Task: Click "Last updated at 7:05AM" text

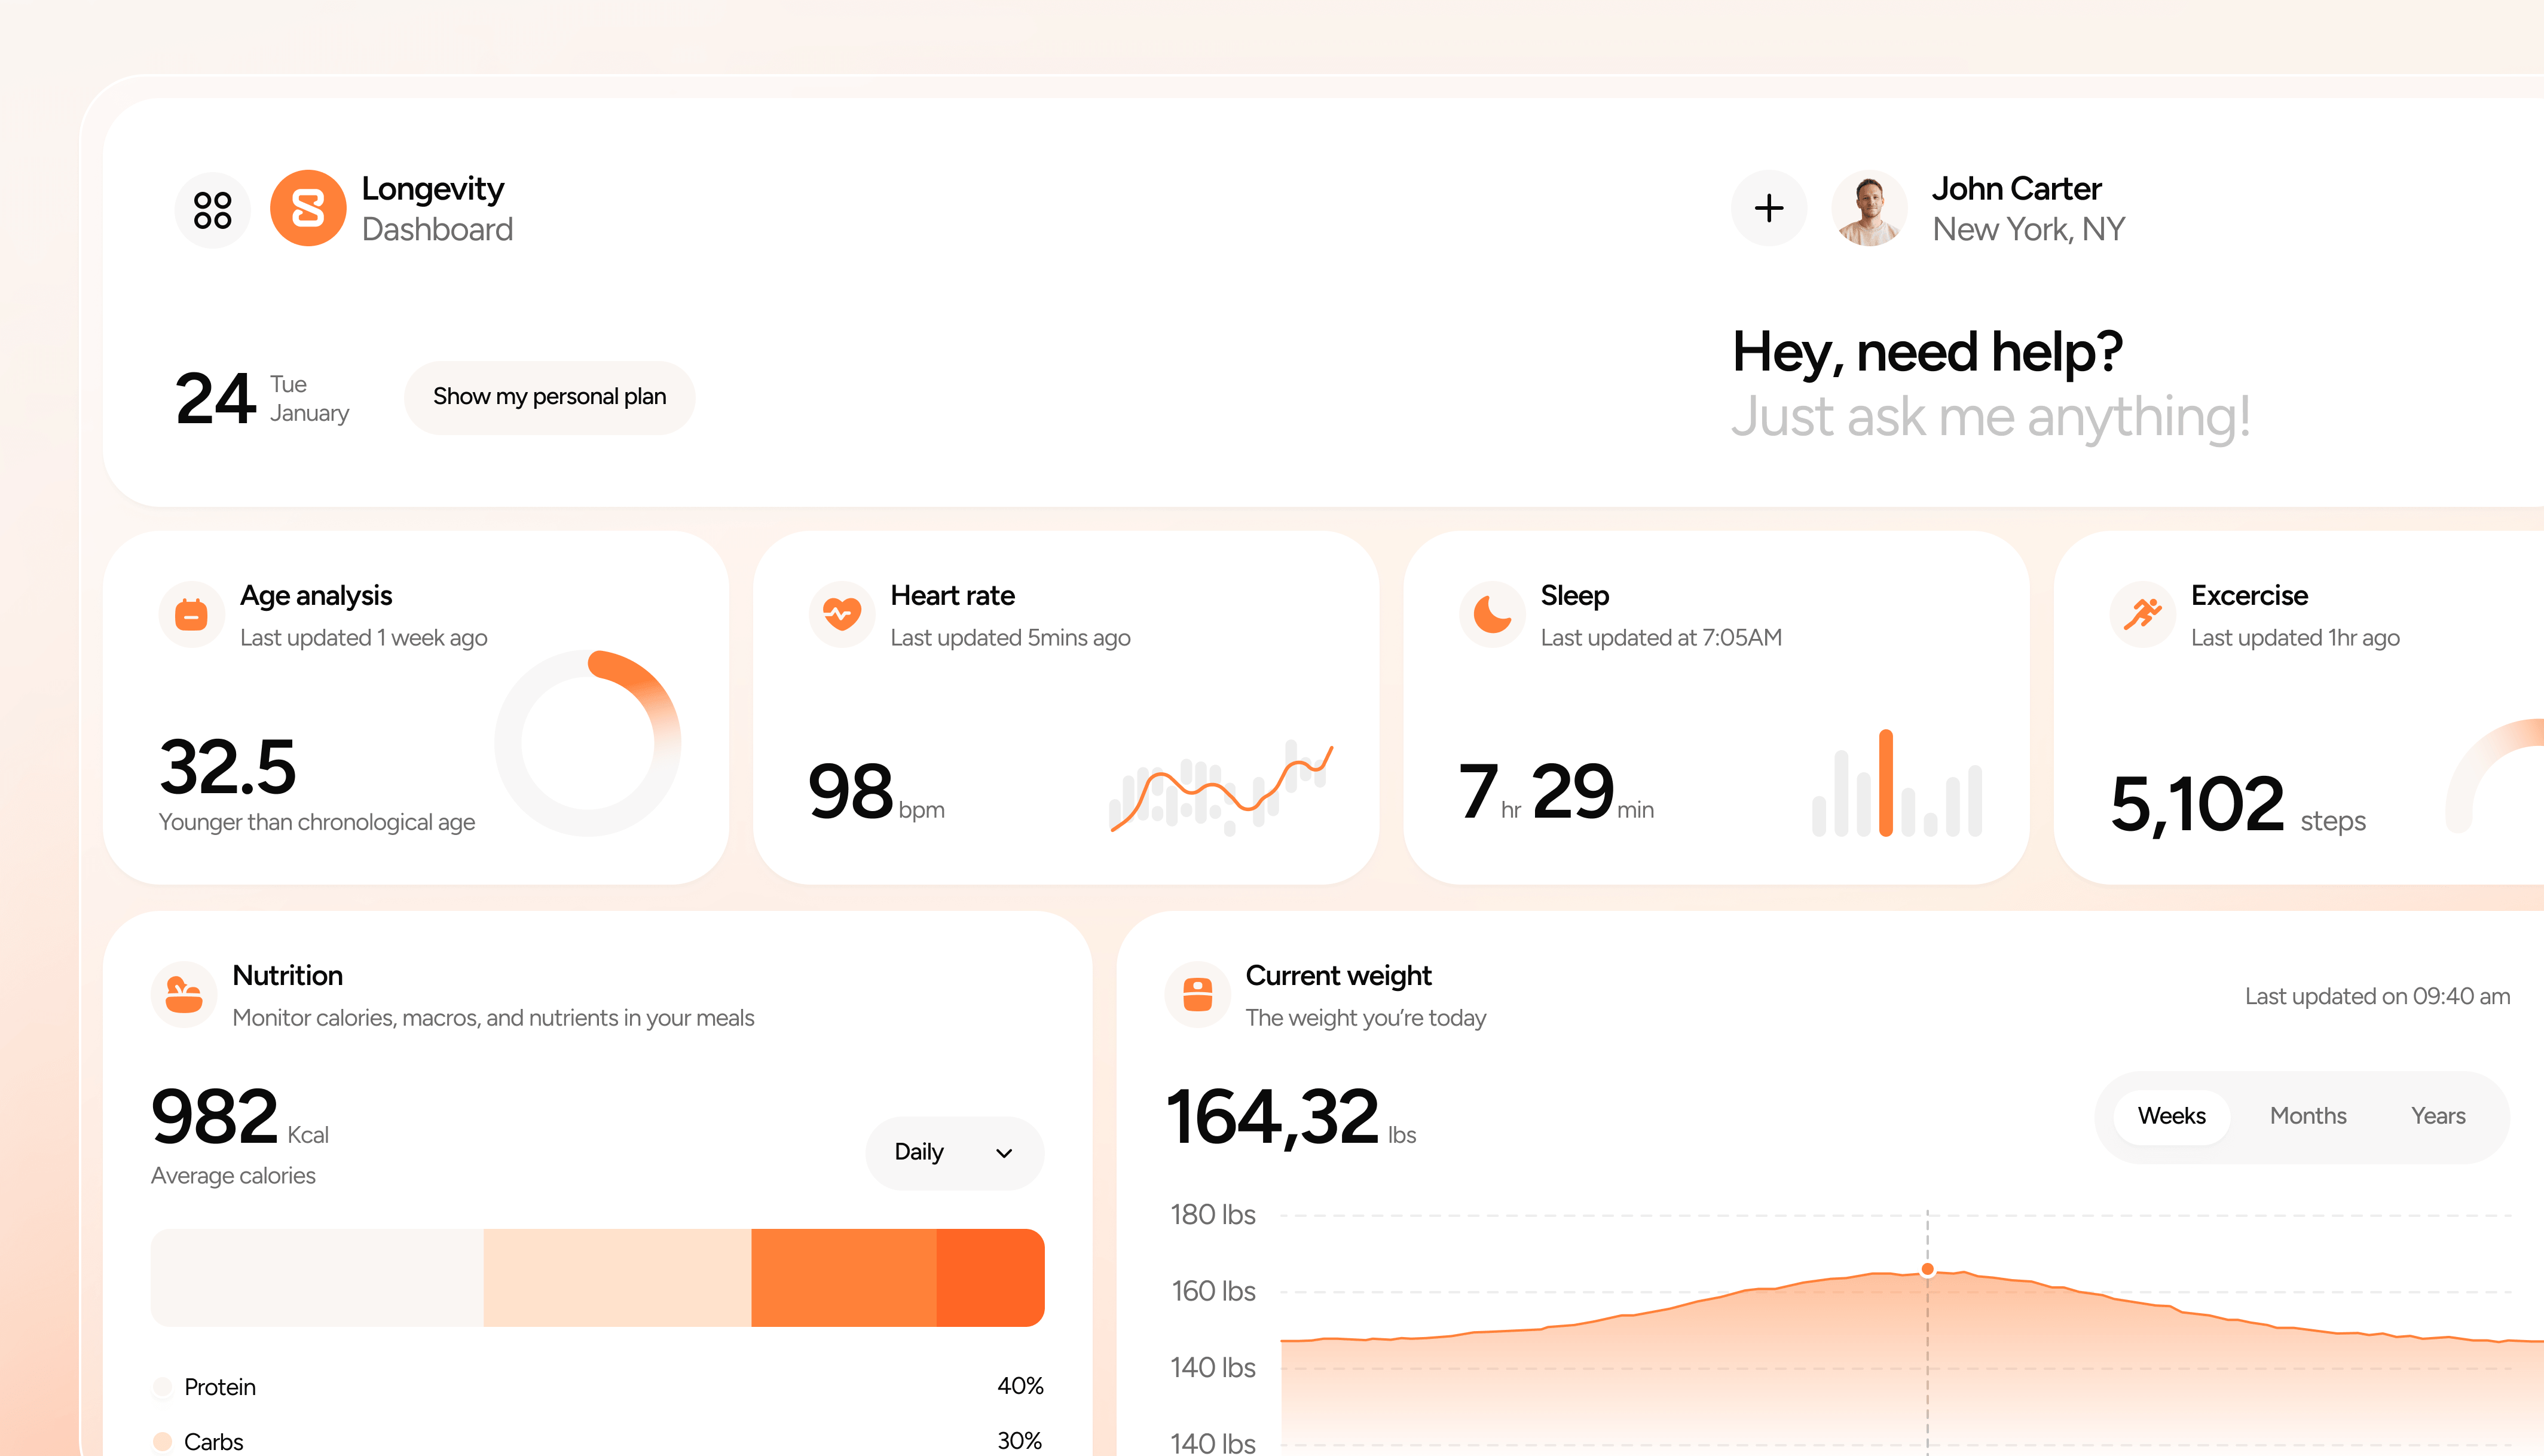Action: pyautogui.click(x=1661, y=638)
